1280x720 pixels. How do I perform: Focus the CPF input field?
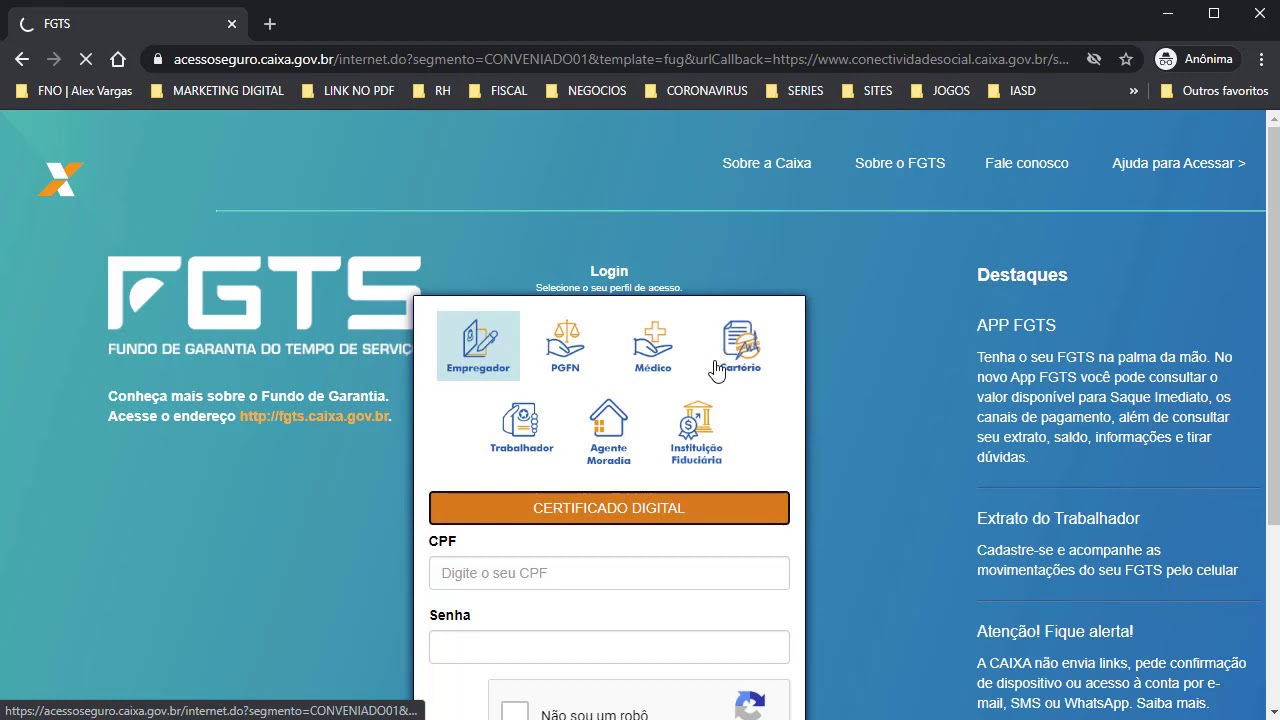[x=609, y=573]
